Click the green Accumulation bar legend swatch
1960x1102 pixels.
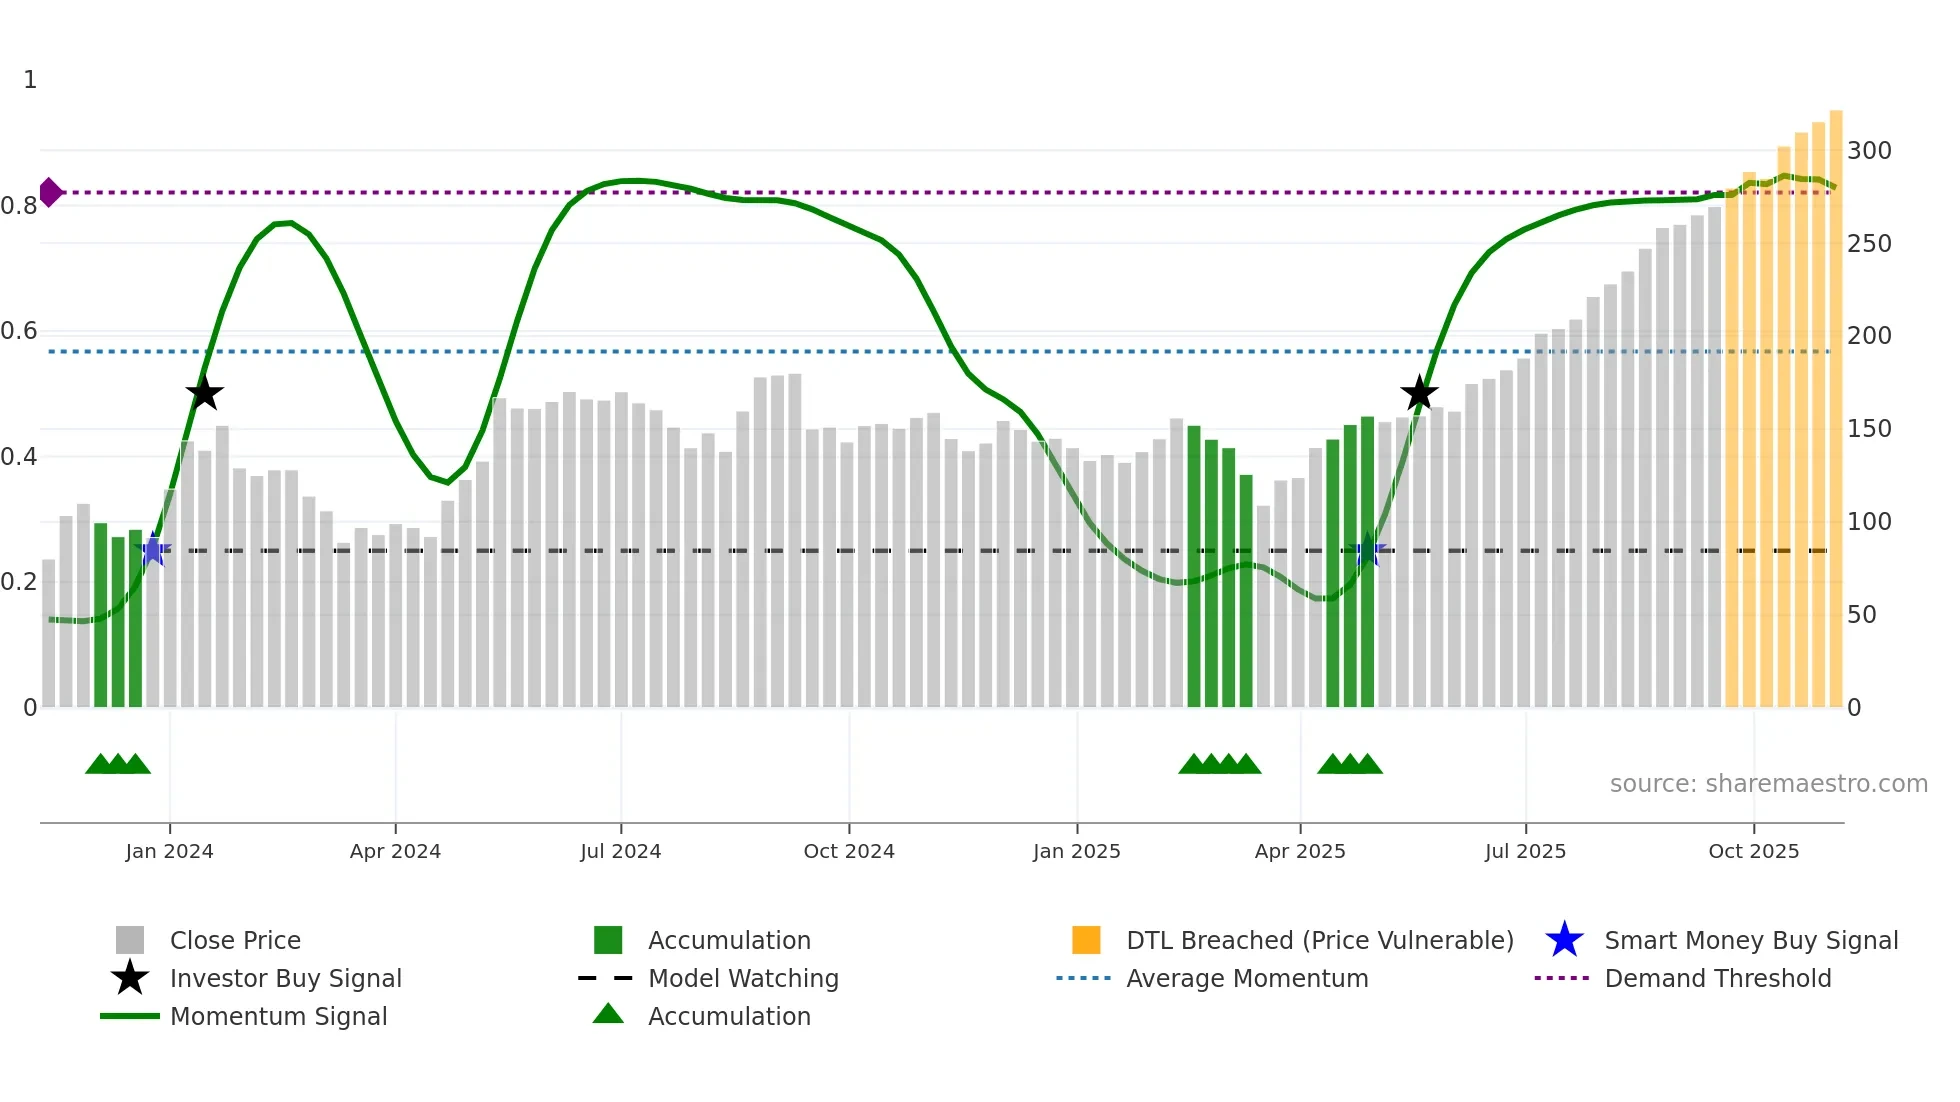(608, 940)
